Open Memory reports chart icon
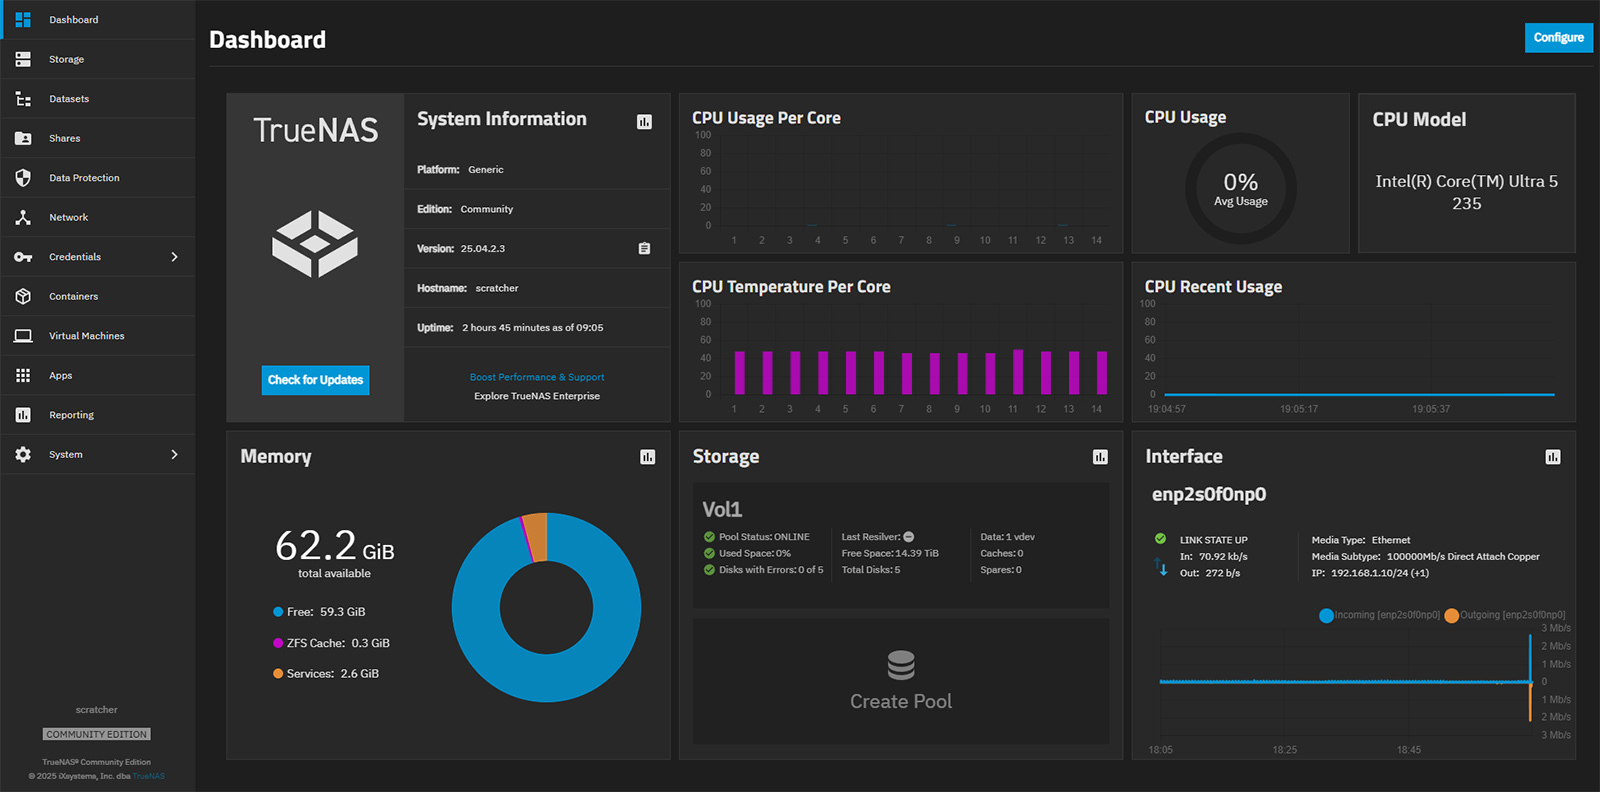The height and width of the screenshot is (792, 1600). tap(647, 457)
